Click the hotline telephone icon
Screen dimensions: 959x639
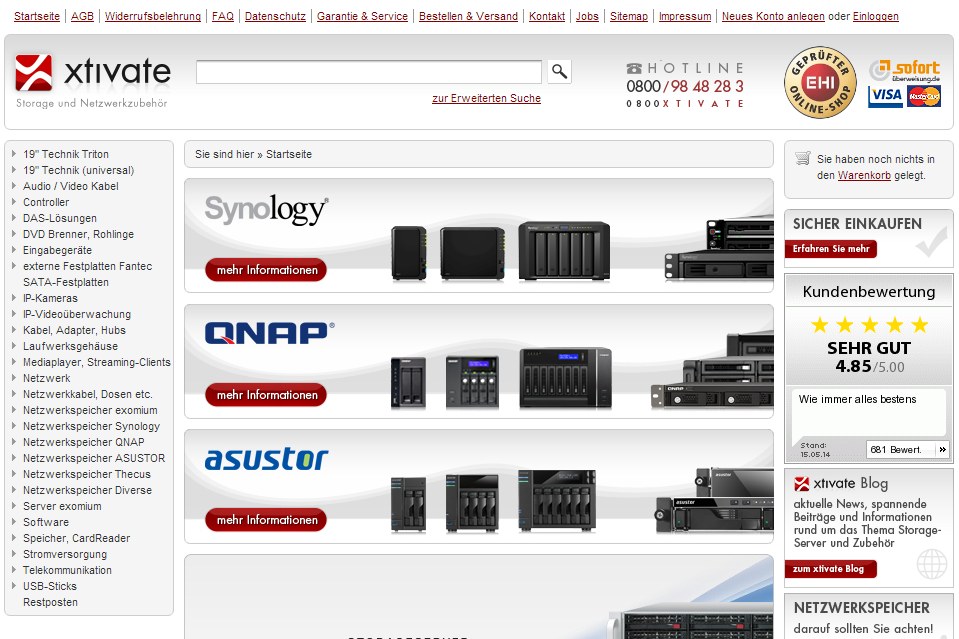pos(634,68)
